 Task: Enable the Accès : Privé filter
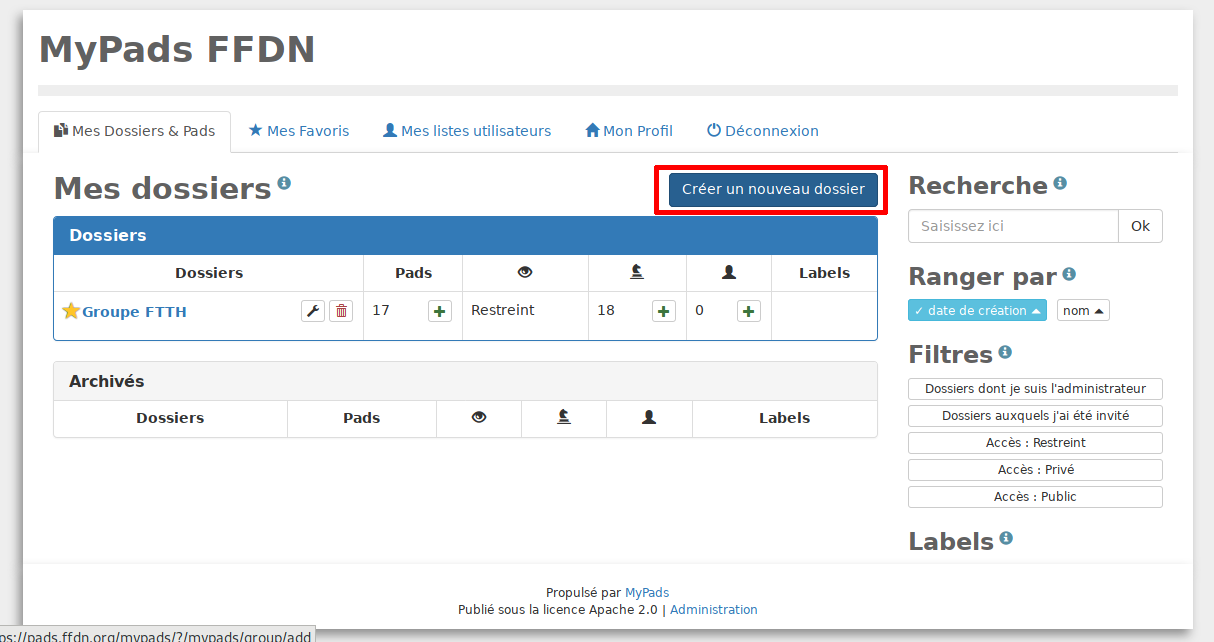click(x=1035, y=470)
